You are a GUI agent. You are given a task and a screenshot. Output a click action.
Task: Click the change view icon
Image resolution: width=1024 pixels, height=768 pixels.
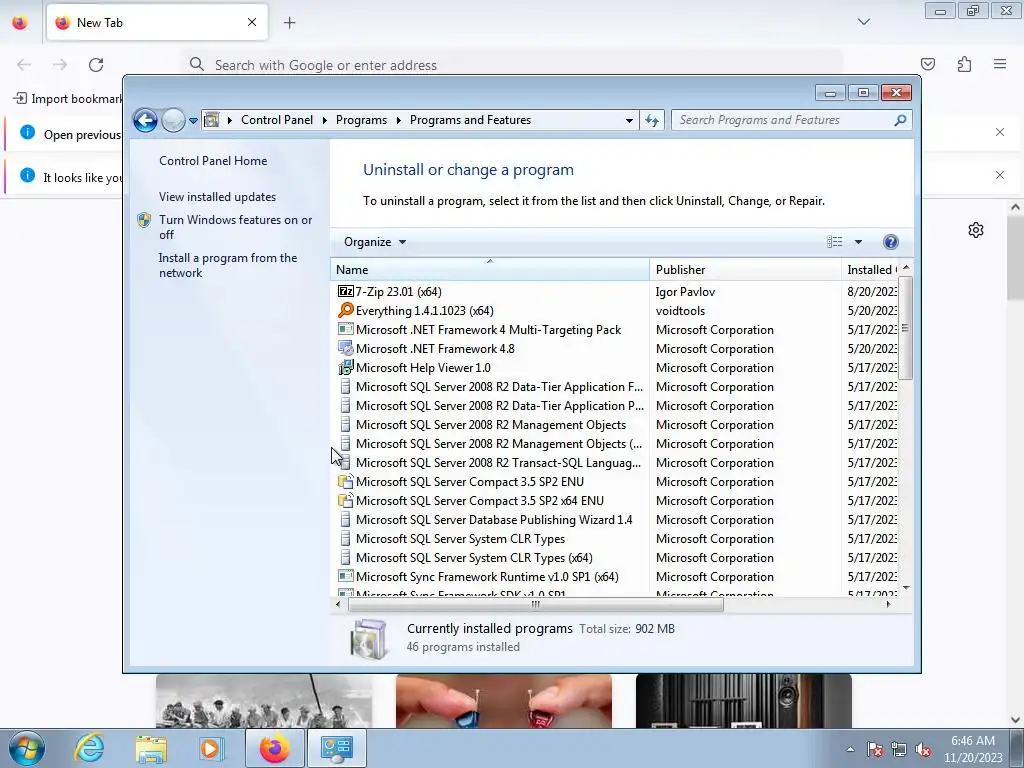click(x=835, y=242)
